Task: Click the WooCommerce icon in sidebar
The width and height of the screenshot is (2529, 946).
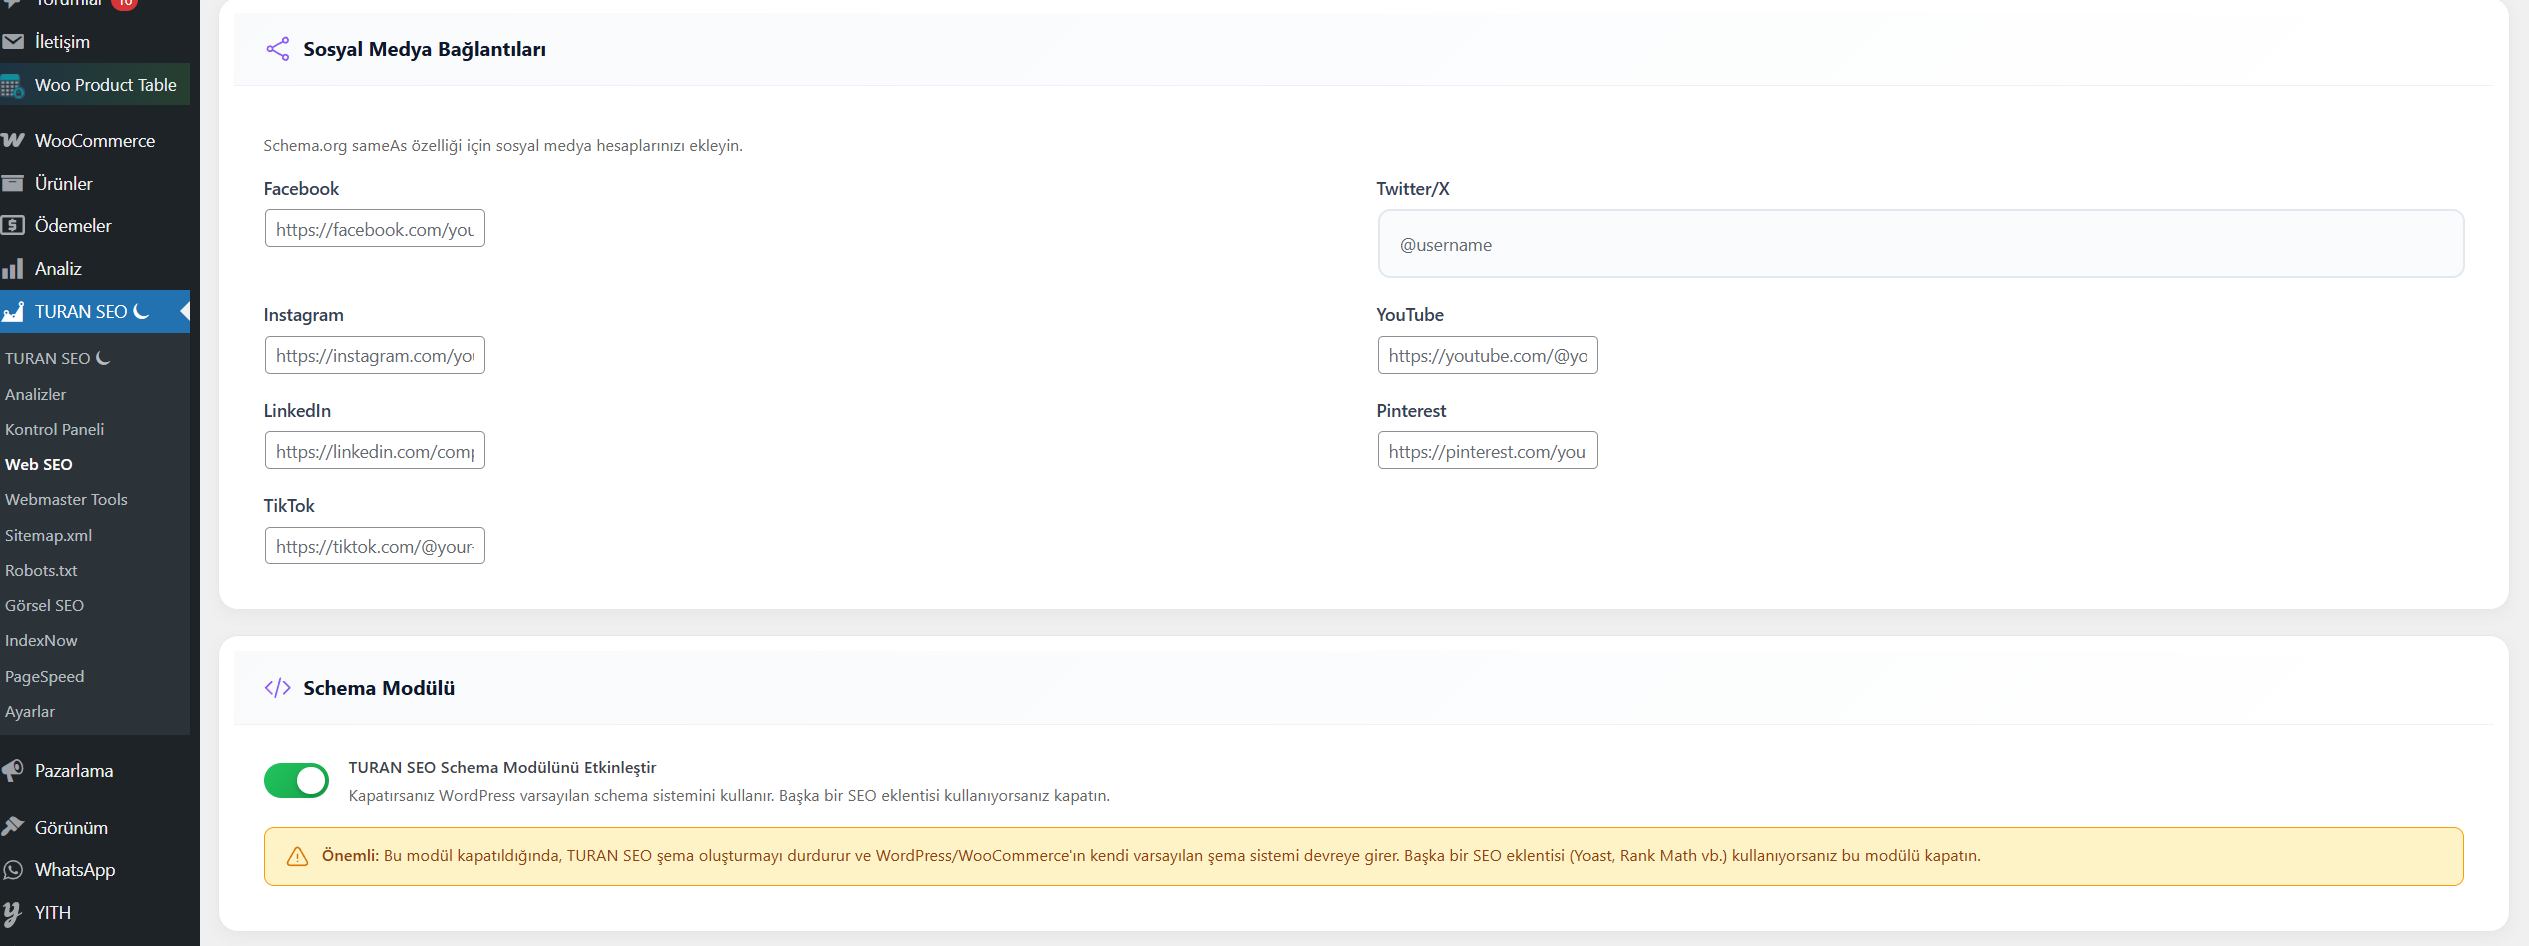Action: (x=13, y=141)
